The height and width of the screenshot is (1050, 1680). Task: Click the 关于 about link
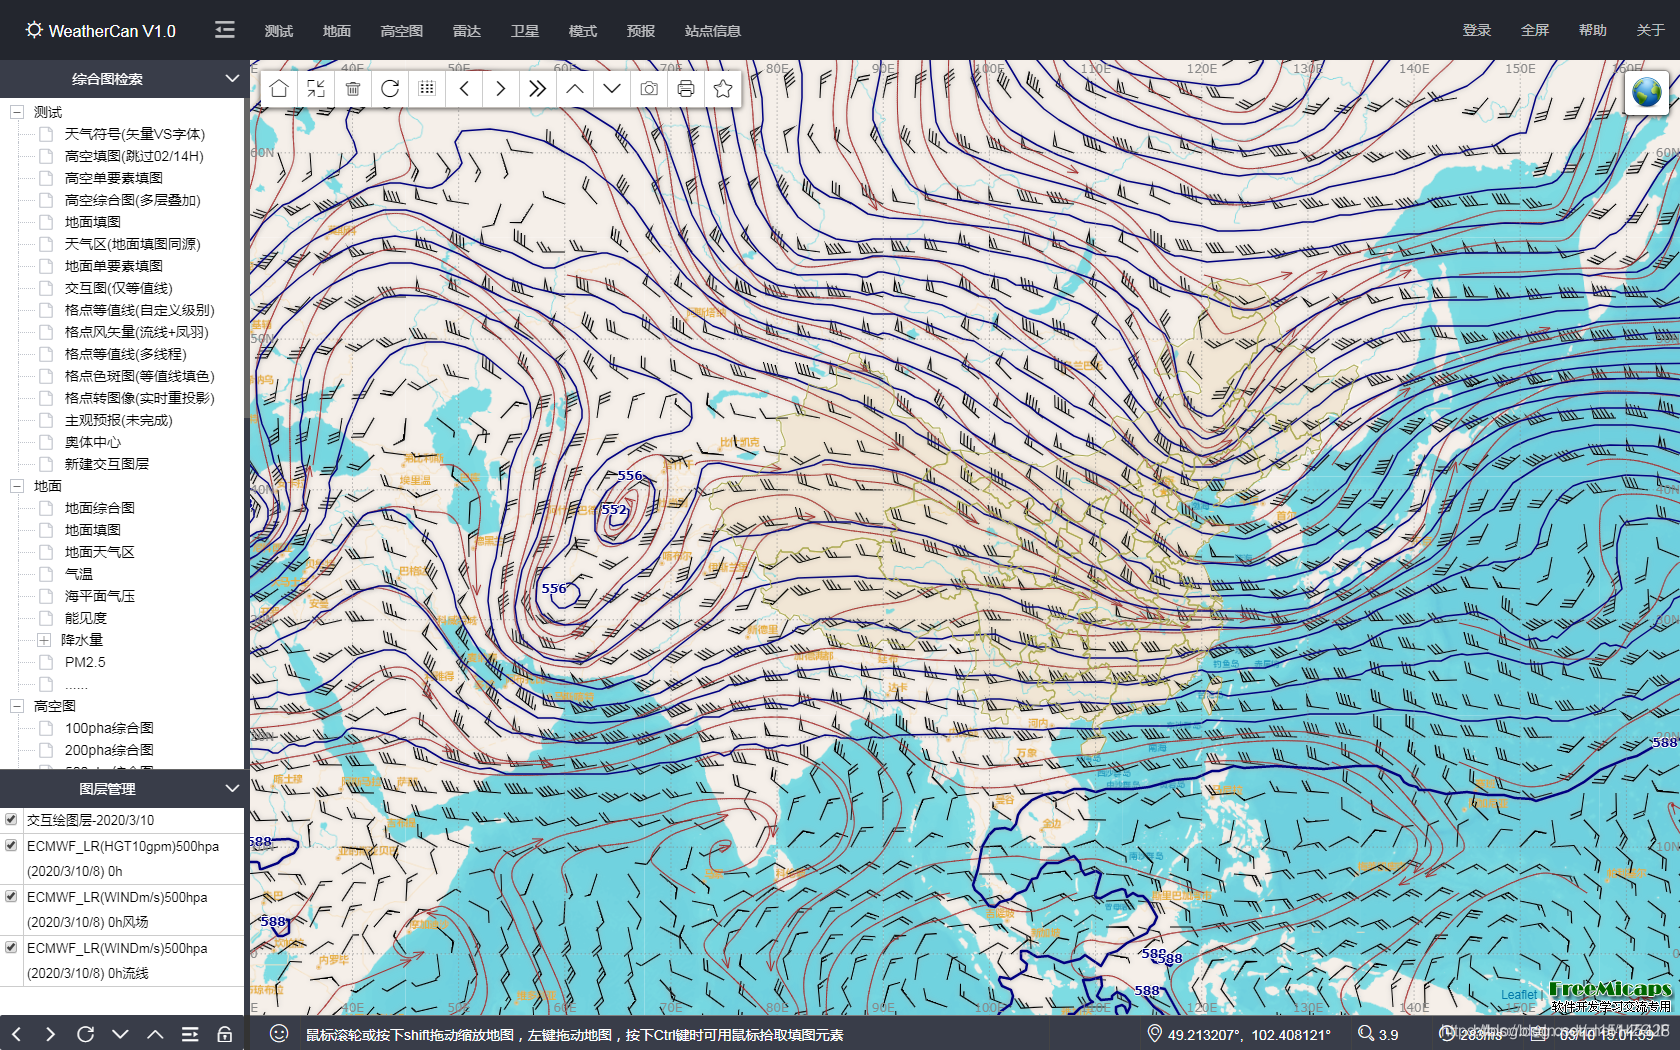[x=1651, y=30]
